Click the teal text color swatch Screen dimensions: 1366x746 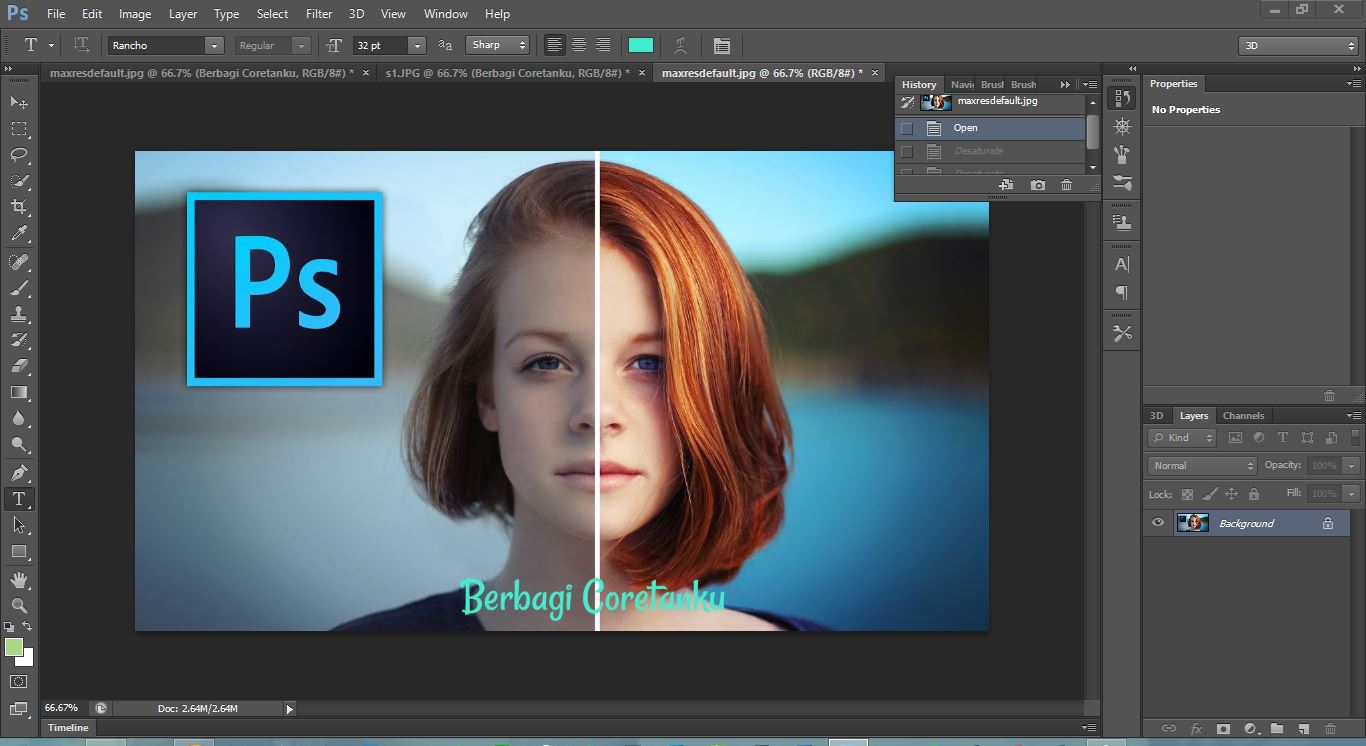click(640, 45)
